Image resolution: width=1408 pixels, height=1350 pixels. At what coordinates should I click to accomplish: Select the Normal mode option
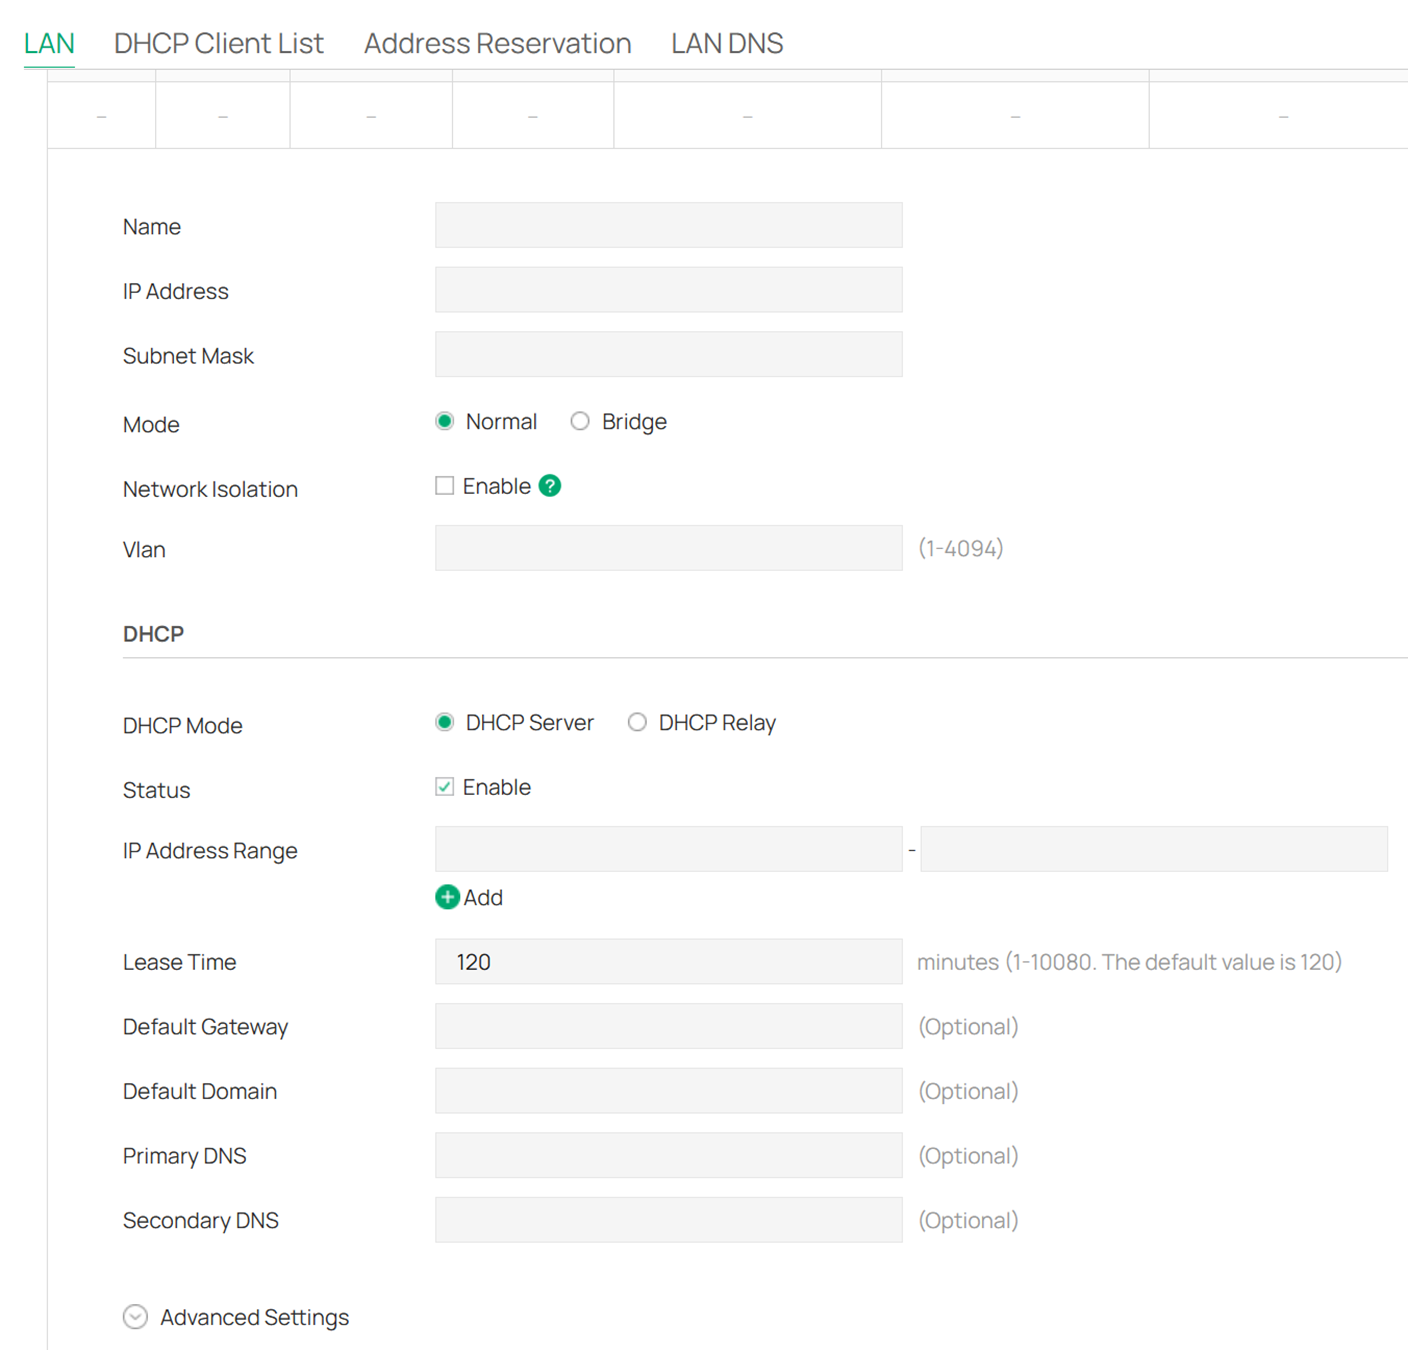tap(444, 421)
